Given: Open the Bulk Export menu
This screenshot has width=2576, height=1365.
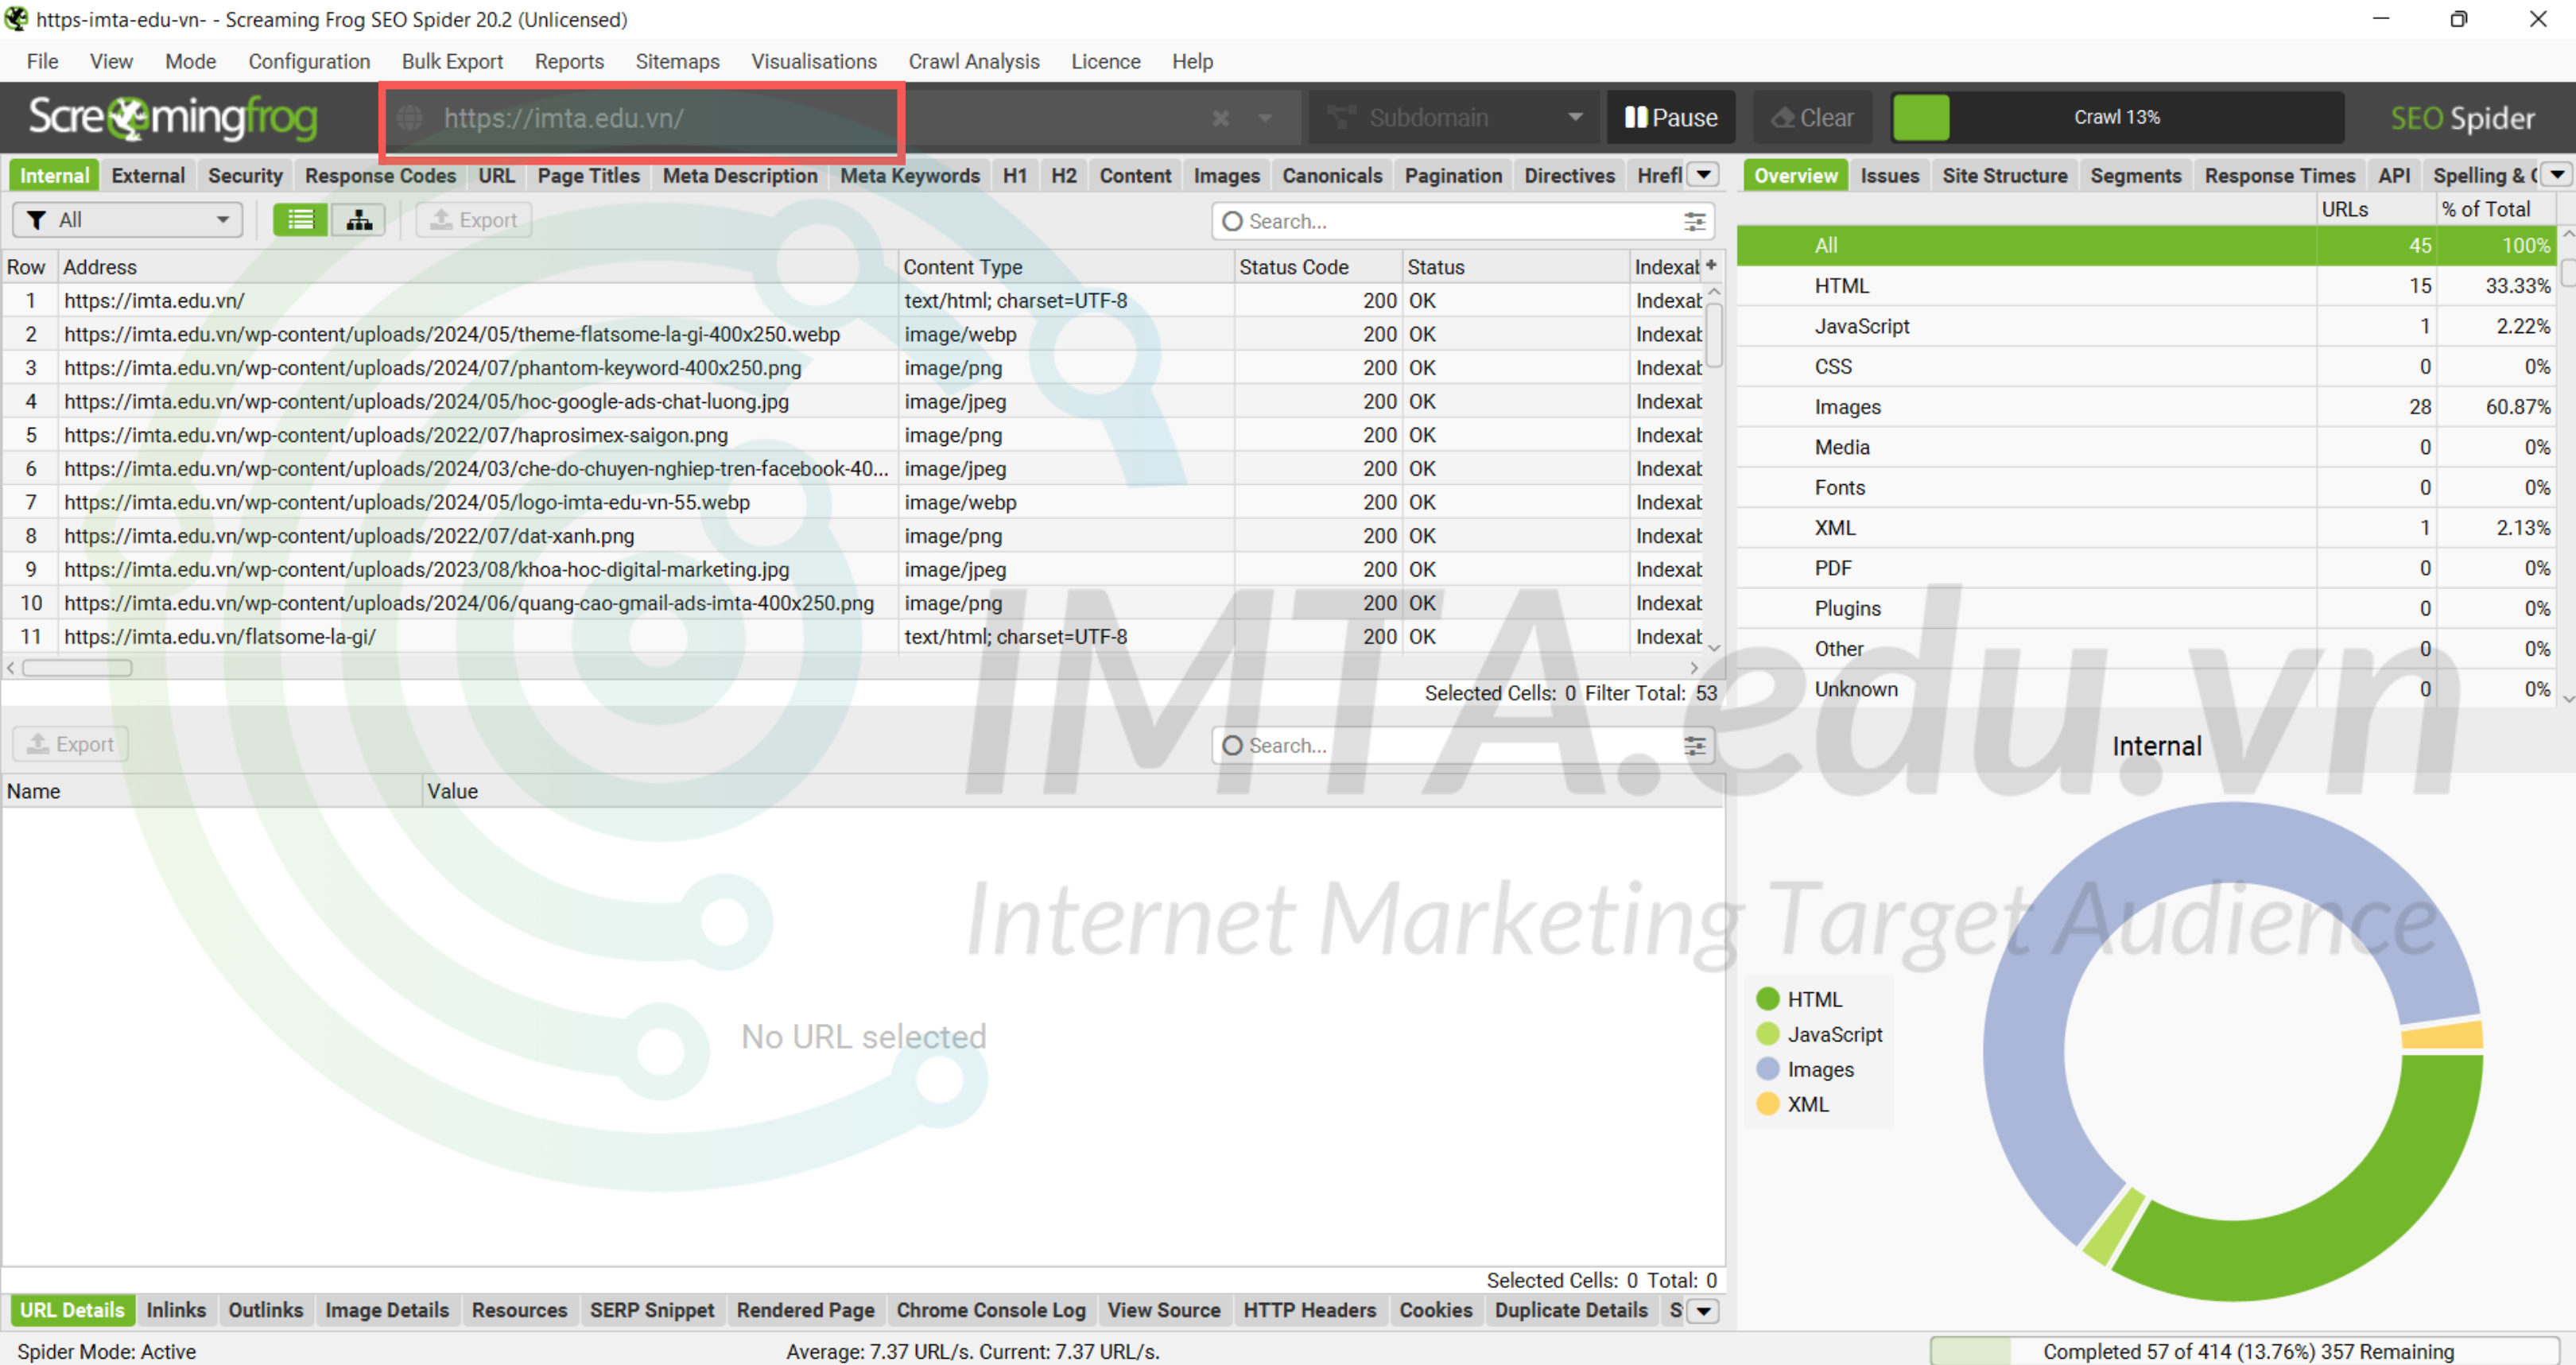Looking at the screenshot, I should click(452, 61).
